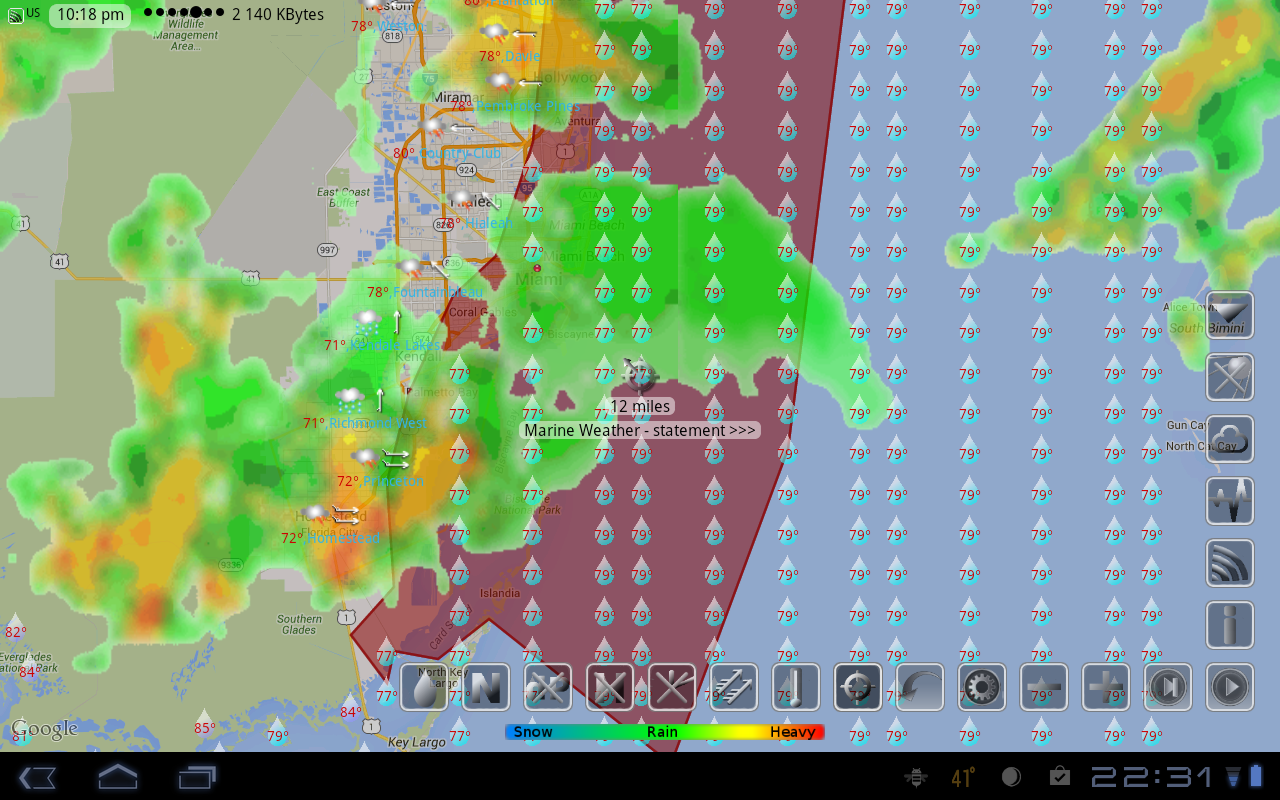The width and height of the screenshot is (1280, 800).
Task: Tap the striped arrow wind icon
Action: click(734, 688)
